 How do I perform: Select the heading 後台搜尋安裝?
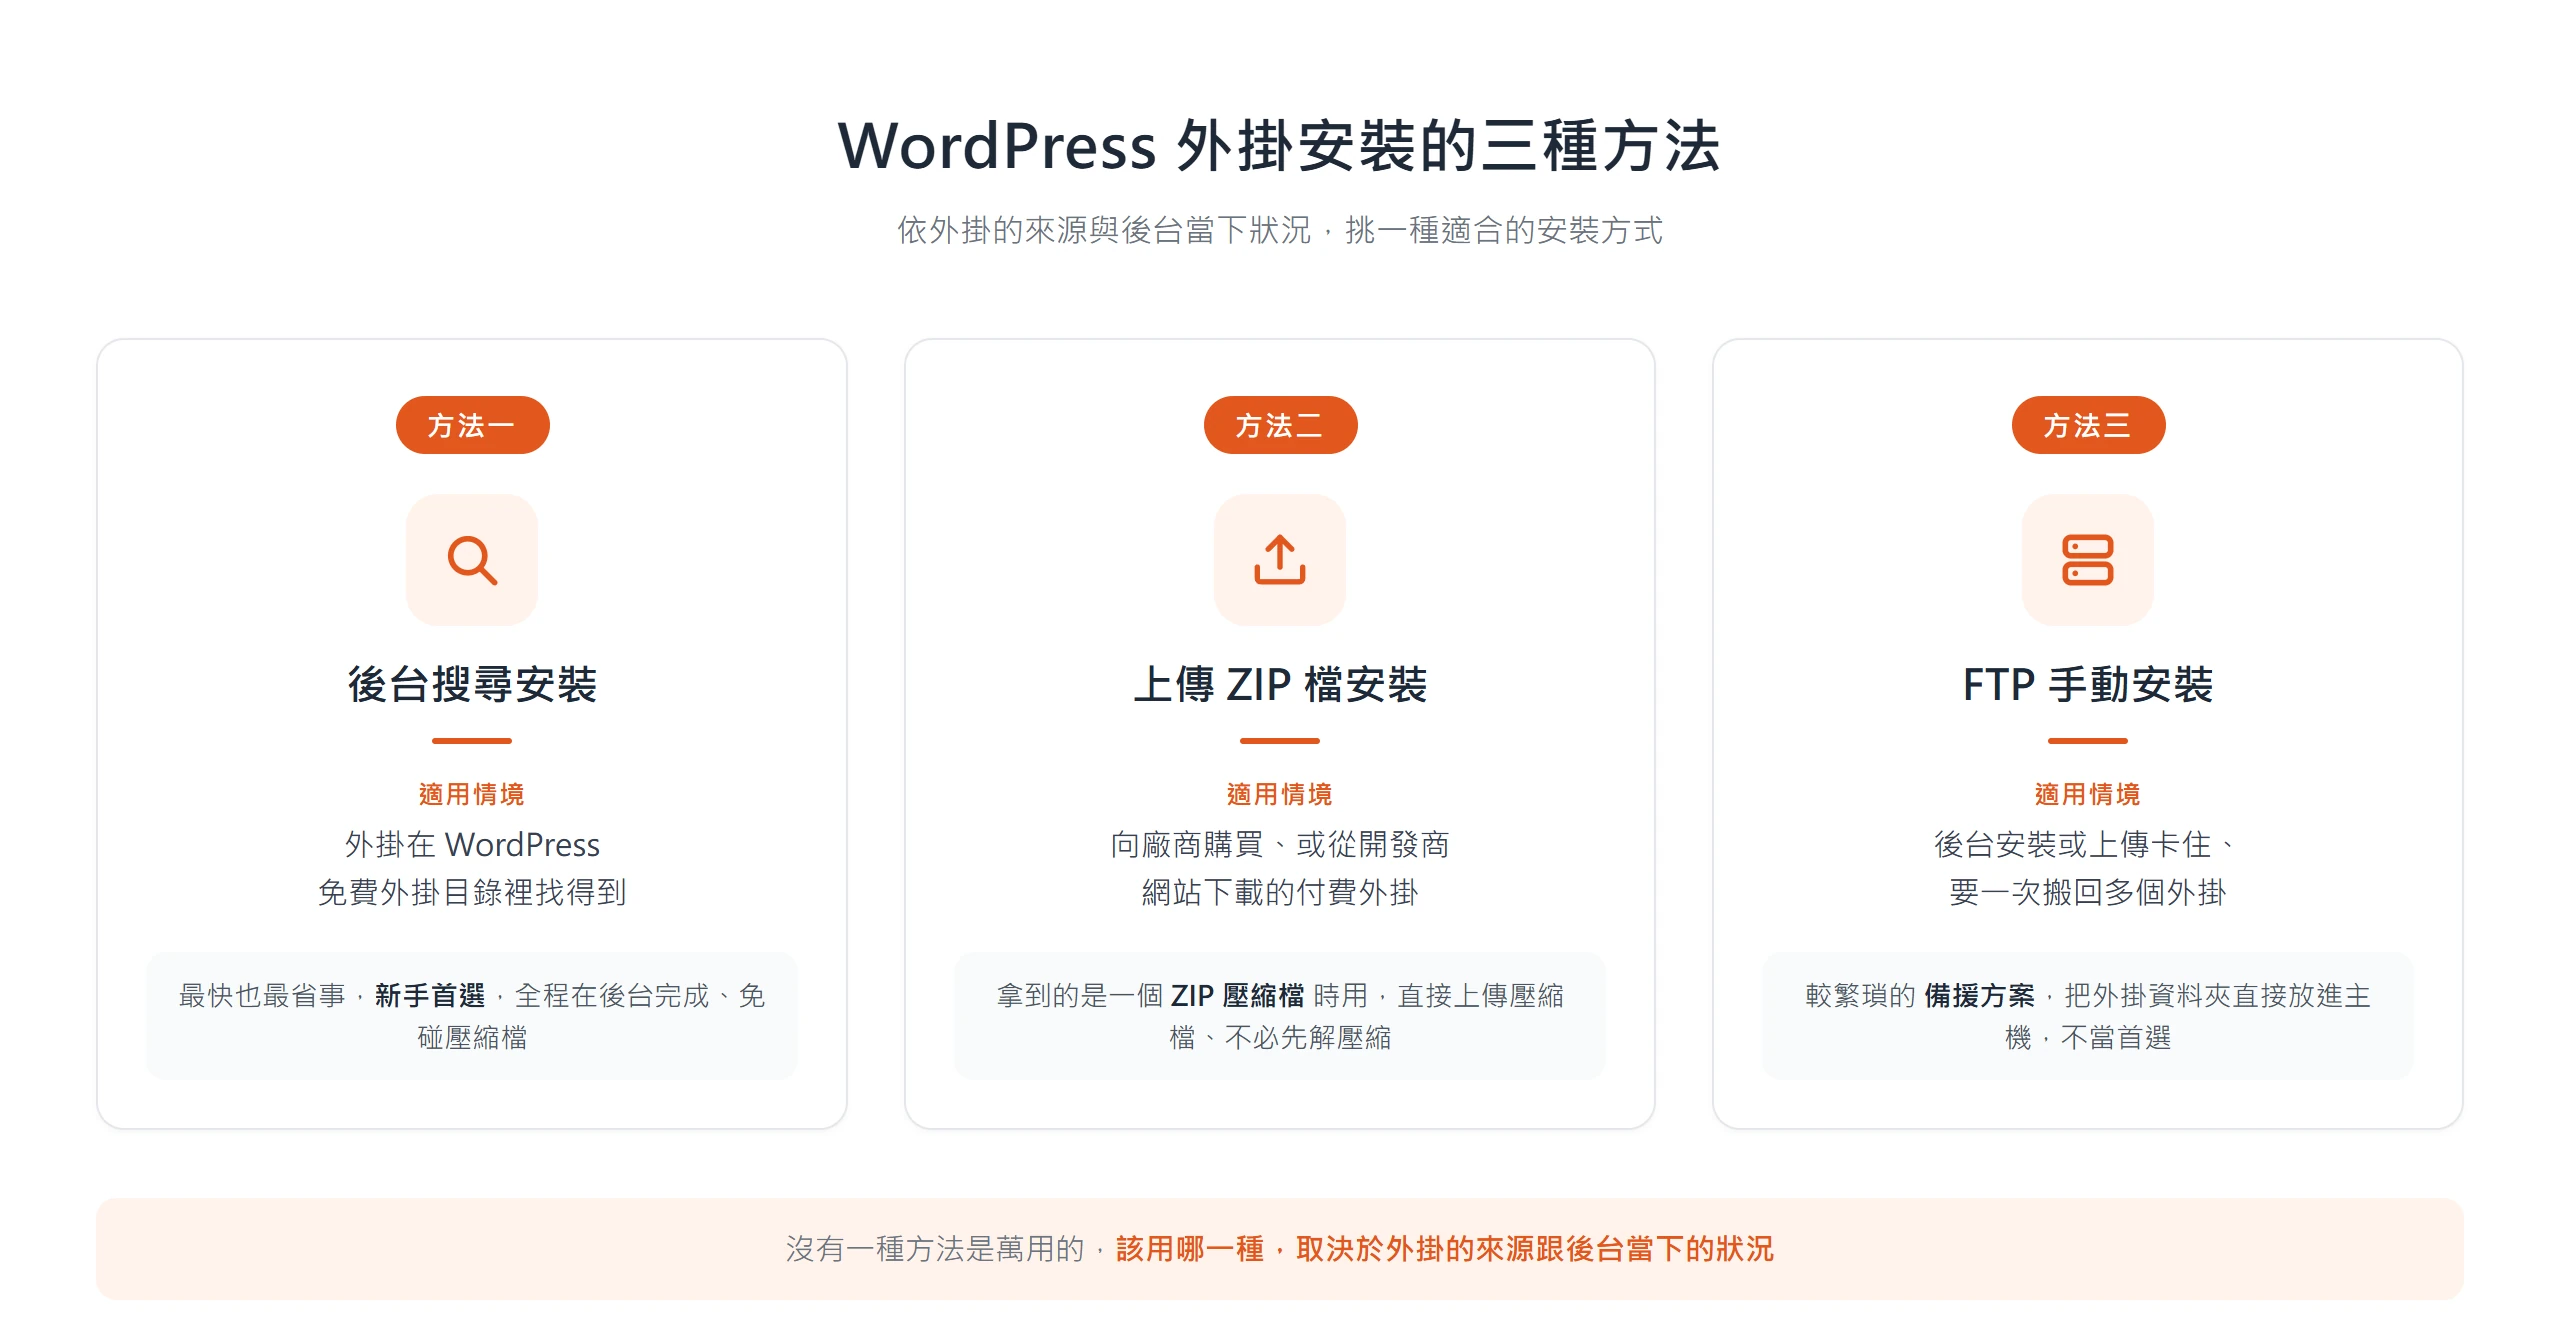tap(472, 685)
